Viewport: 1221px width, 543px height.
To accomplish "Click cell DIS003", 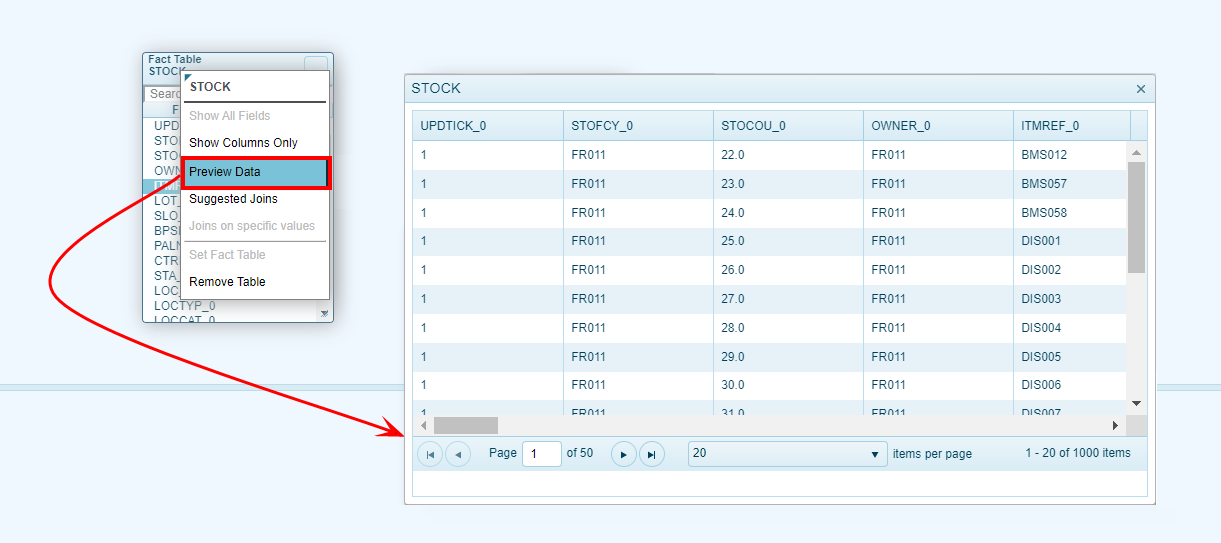I will 1070,299.
